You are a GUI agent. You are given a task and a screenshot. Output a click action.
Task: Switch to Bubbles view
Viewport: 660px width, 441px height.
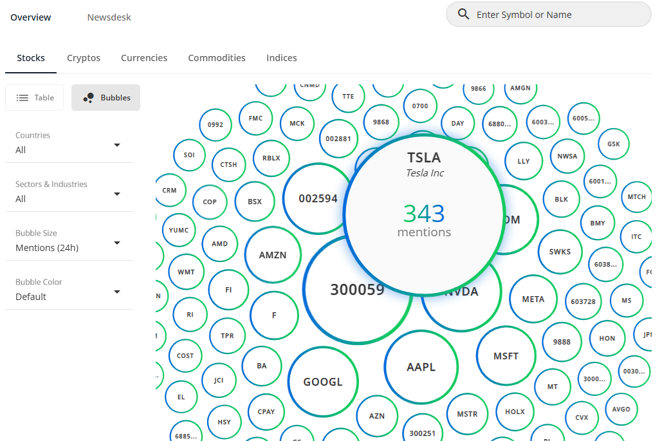point(106,98)
